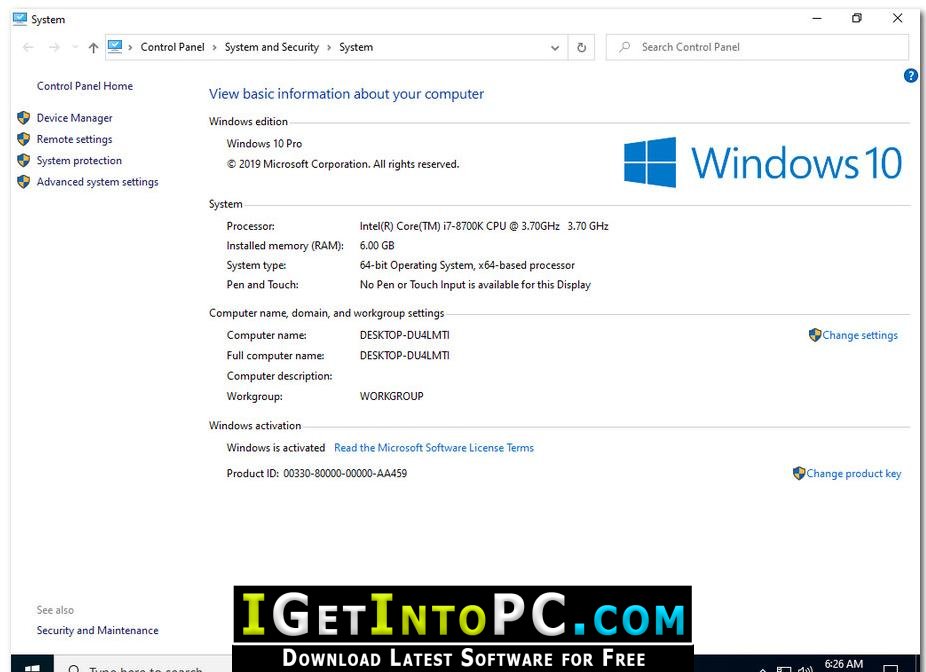926x672 pixels.
Task: Click the shield icon beside Remote settings
Action: pos(24,139)
